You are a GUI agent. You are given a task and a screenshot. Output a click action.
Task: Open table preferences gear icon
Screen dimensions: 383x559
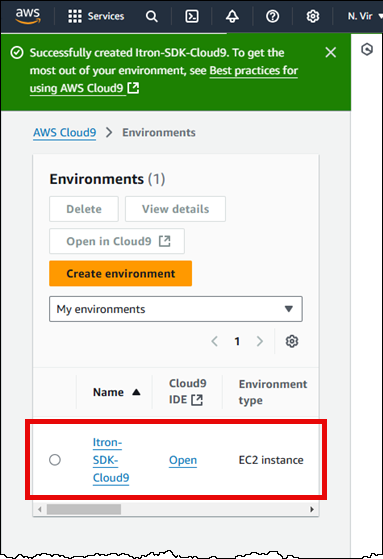[292, 341]
